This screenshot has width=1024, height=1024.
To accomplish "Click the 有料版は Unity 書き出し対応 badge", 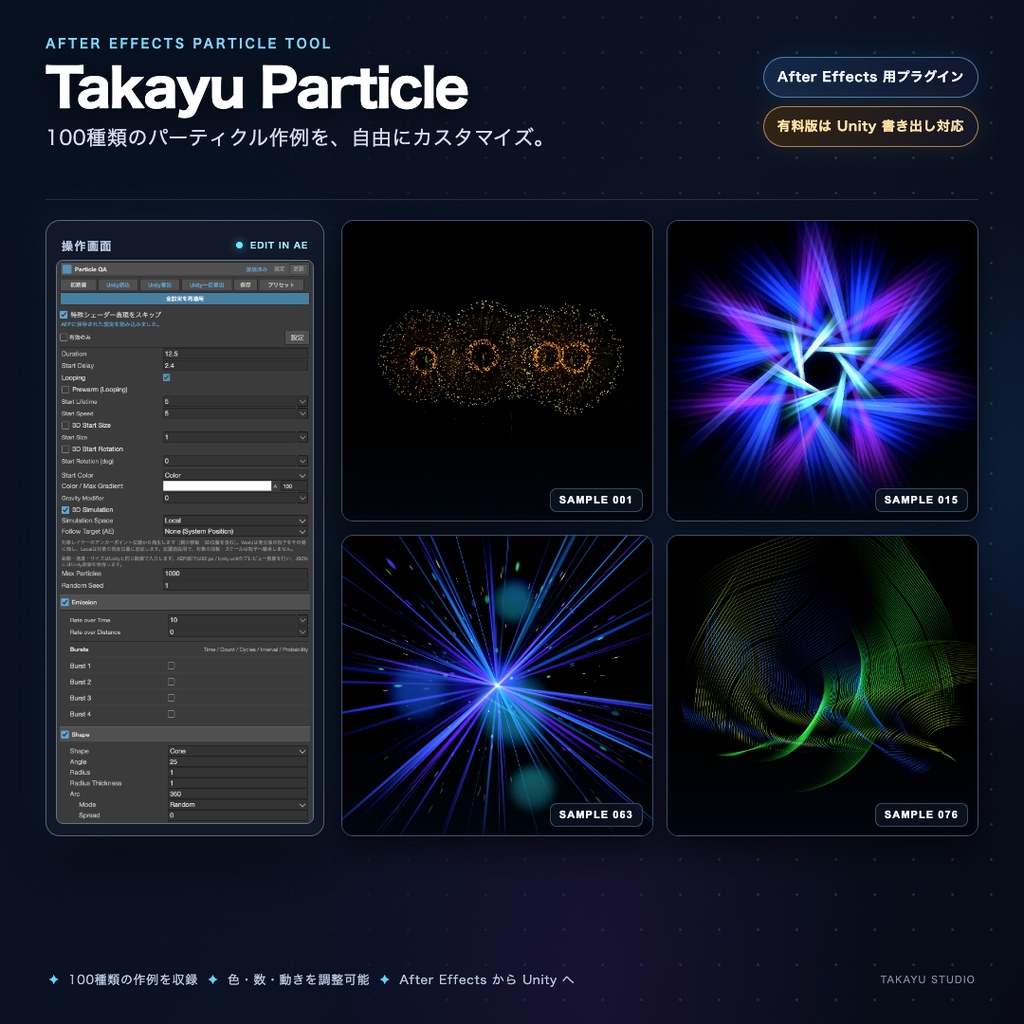I will tap(871, 127).
